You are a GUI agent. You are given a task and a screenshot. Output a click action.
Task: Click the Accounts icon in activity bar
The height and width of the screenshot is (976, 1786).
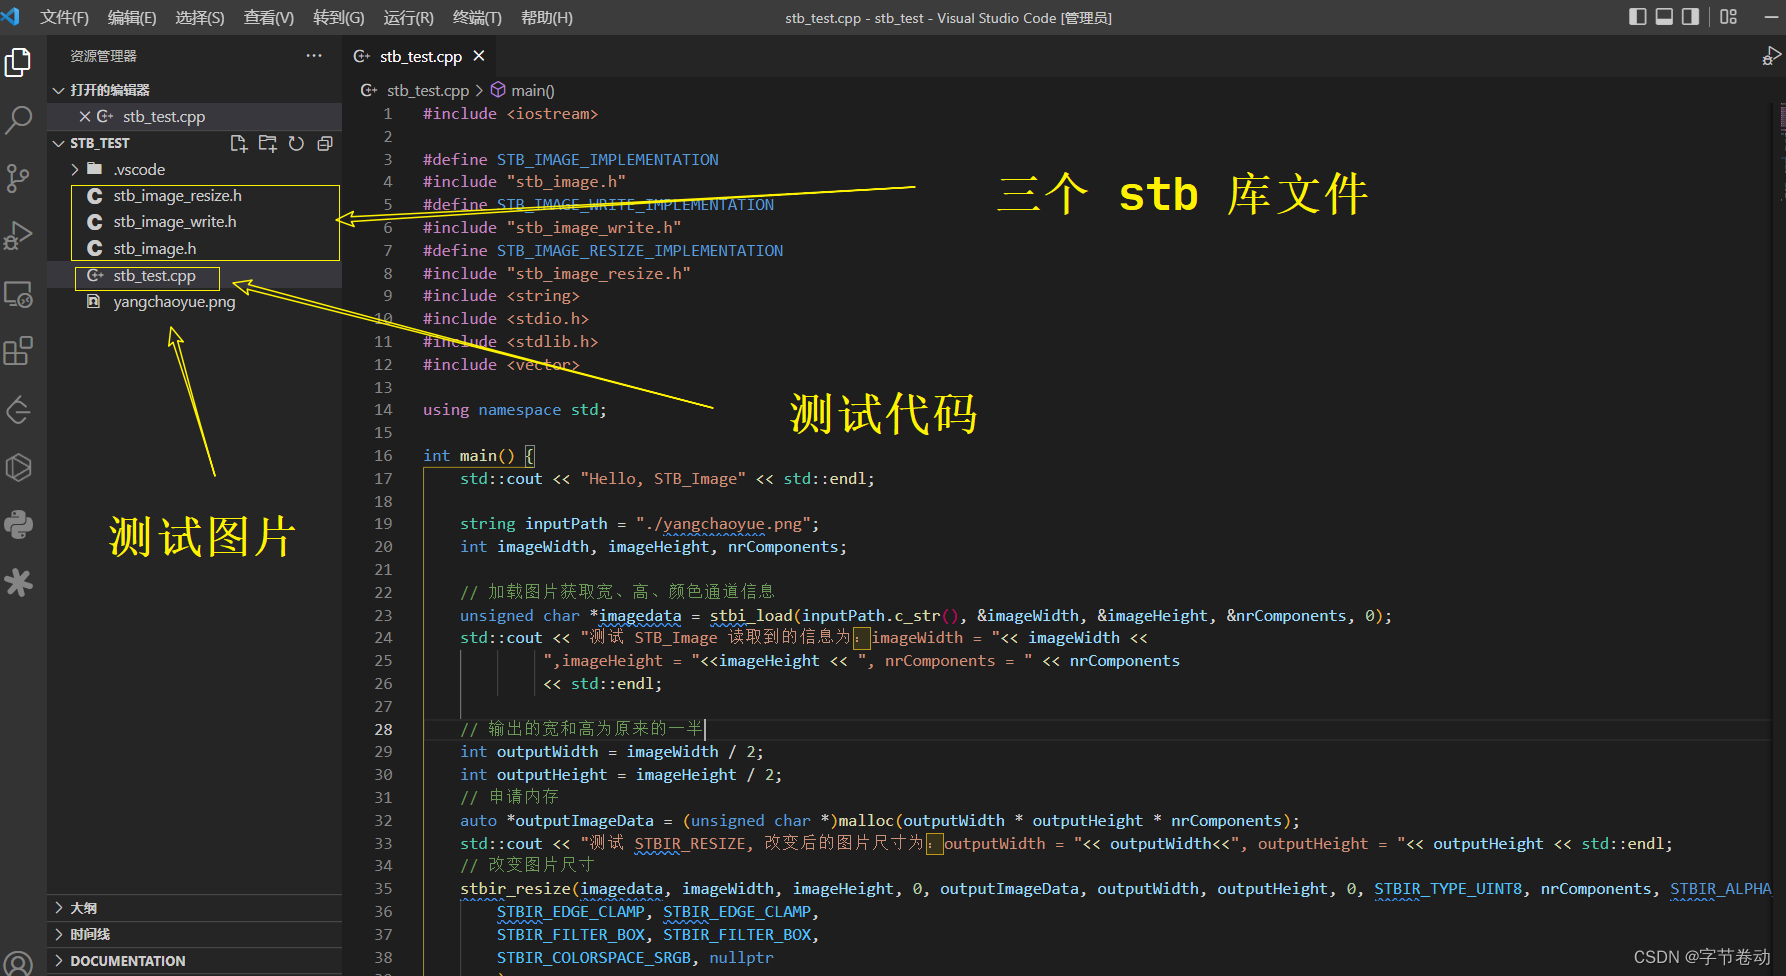tap(18, 963)
